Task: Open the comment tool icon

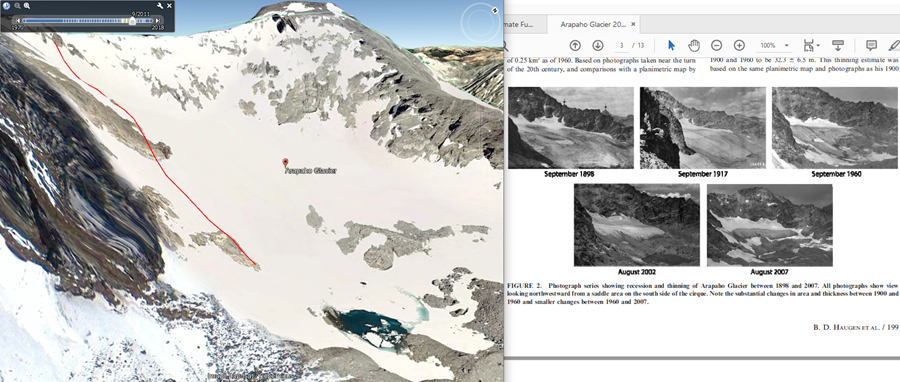Action: (871, 45)
